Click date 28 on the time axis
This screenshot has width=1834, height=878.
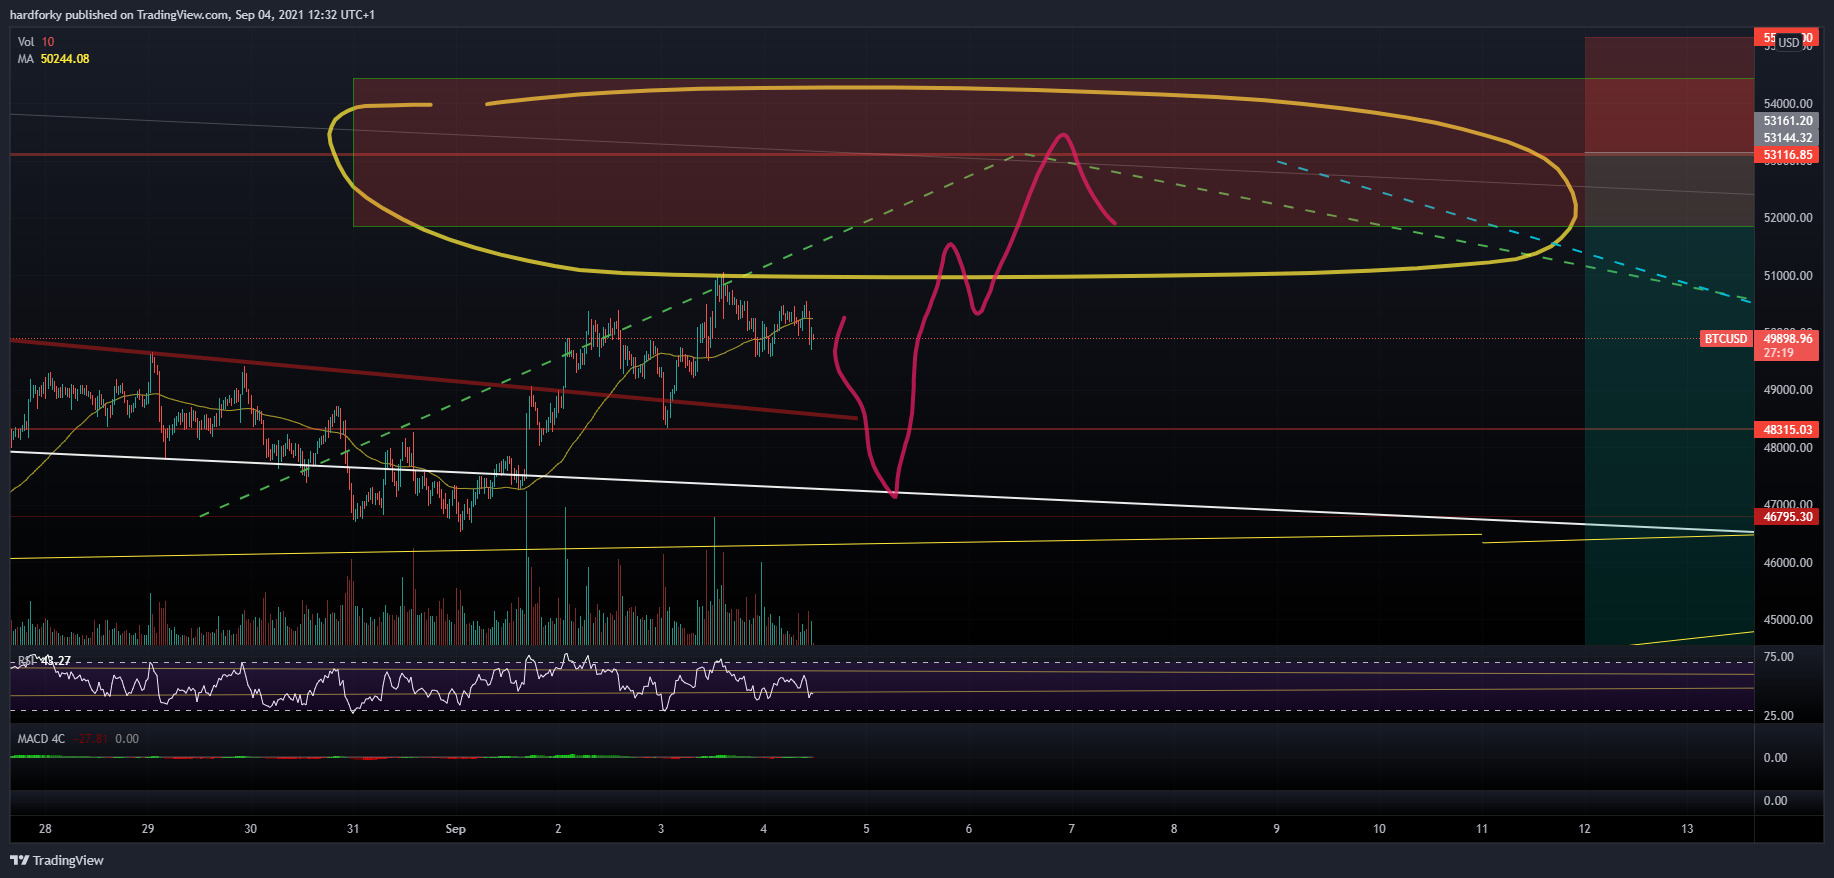click(45, 829)
